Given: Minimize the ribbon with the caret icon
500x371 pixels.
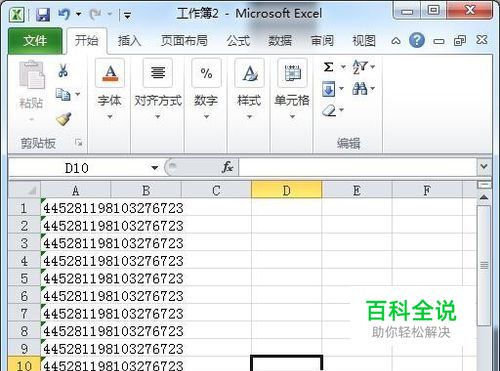Looking at the screenshot, I should (x=396, y=41).
